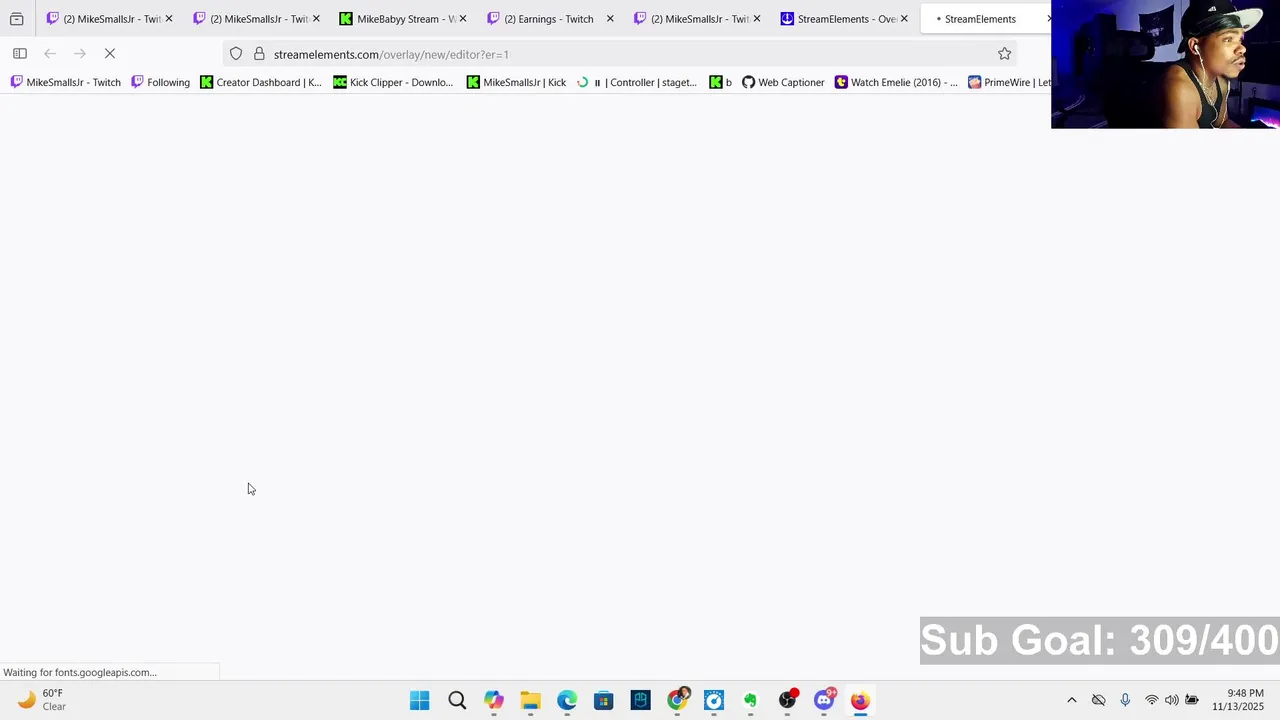Open the Controller | staget bookmark
The image size is (1280, 720).
(x=636, y=82)
